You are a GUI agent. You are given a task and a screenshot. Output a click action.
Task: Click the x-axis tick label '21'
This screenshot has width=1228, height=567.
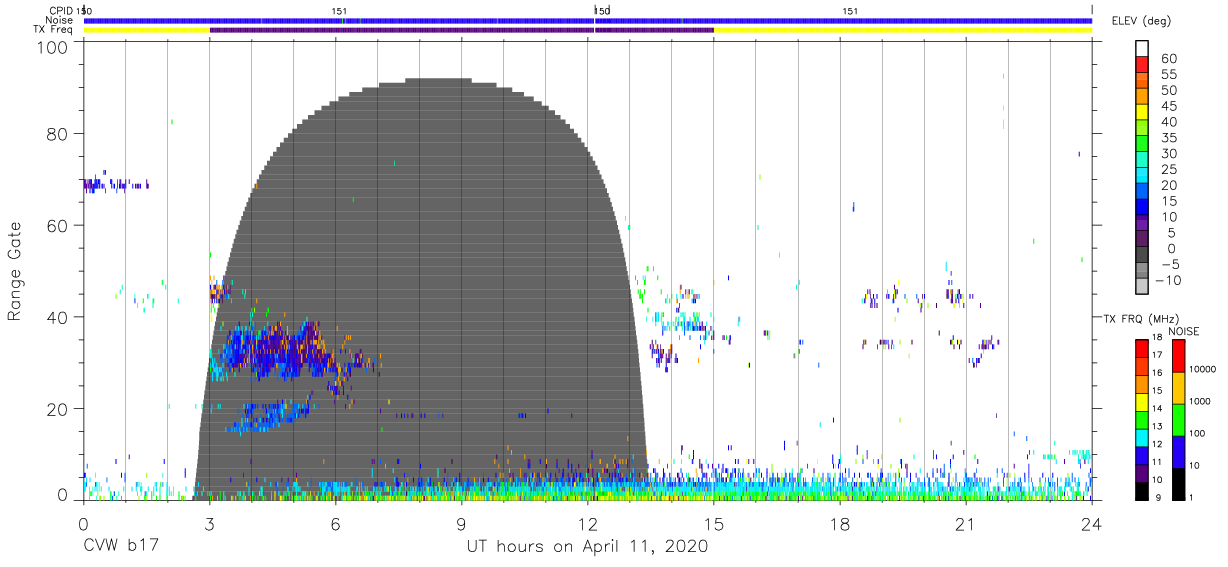[966, 523]
